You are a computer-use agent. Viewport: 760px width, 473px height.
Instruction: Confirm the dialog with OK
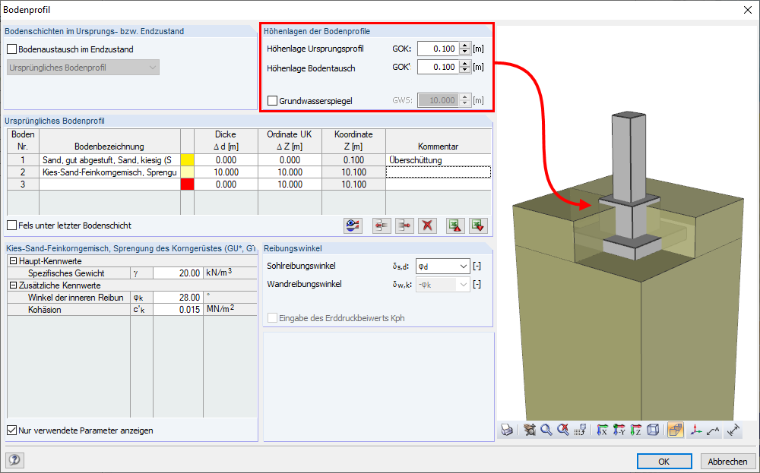[x=664, y=461]
